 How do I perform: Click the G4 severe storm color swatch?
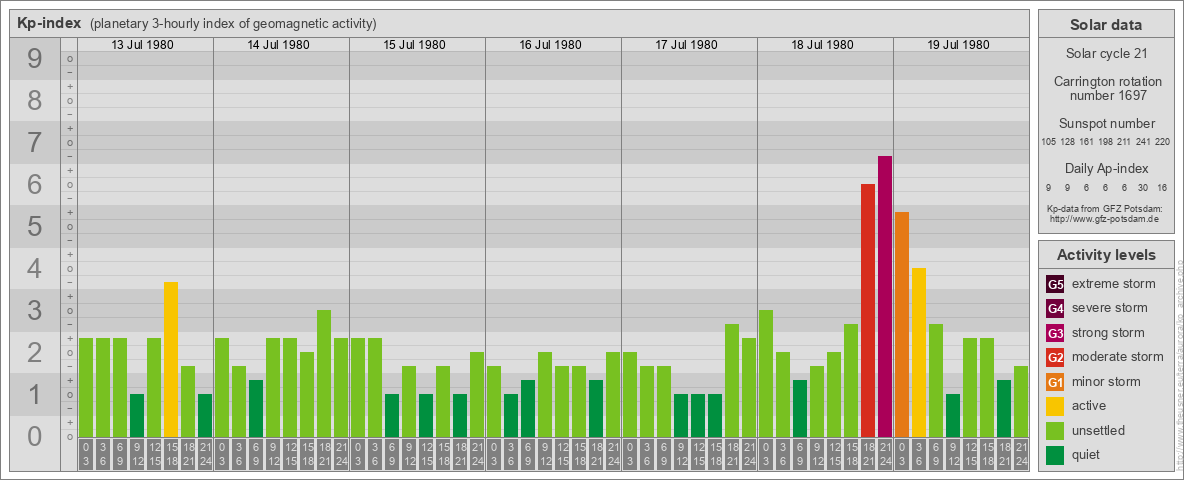point(1055,309)
